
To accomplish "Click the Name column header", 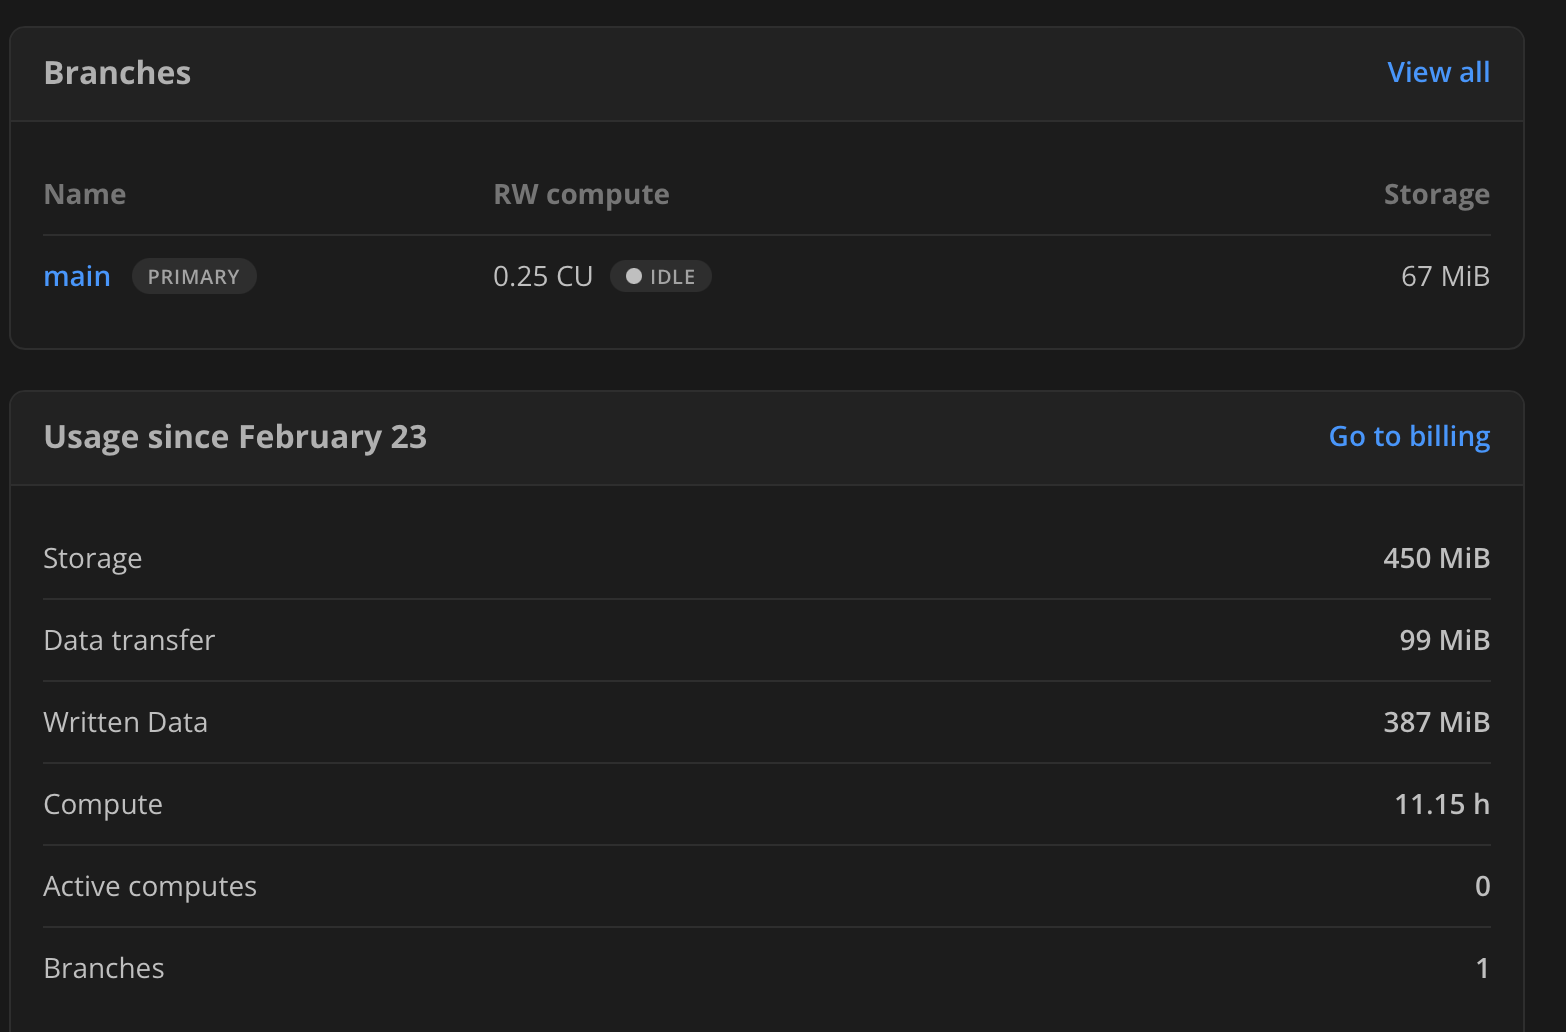I will point(85,194).
